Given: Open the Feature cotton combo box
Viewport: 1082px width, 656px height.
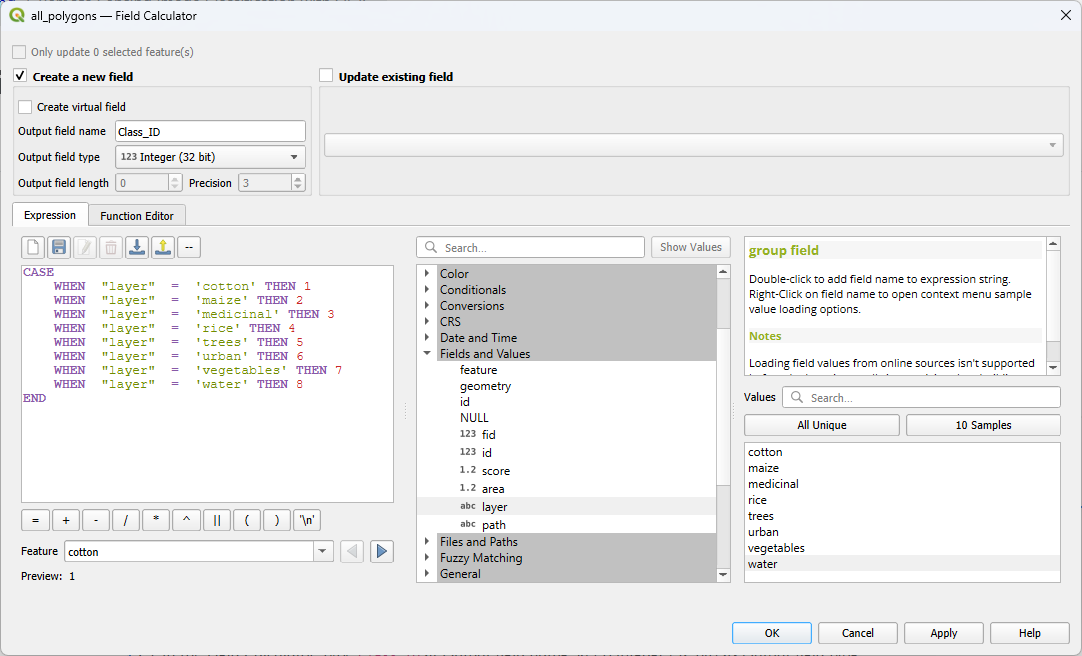Looking at the screenshot, I should pyautogui.click(x=323, y=551).
